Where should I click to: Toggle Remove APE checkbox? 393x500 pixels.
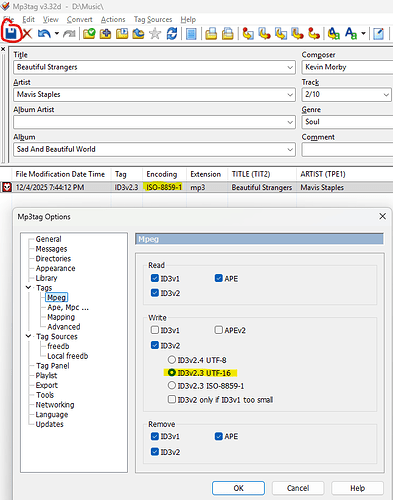[x=219, y=436]
